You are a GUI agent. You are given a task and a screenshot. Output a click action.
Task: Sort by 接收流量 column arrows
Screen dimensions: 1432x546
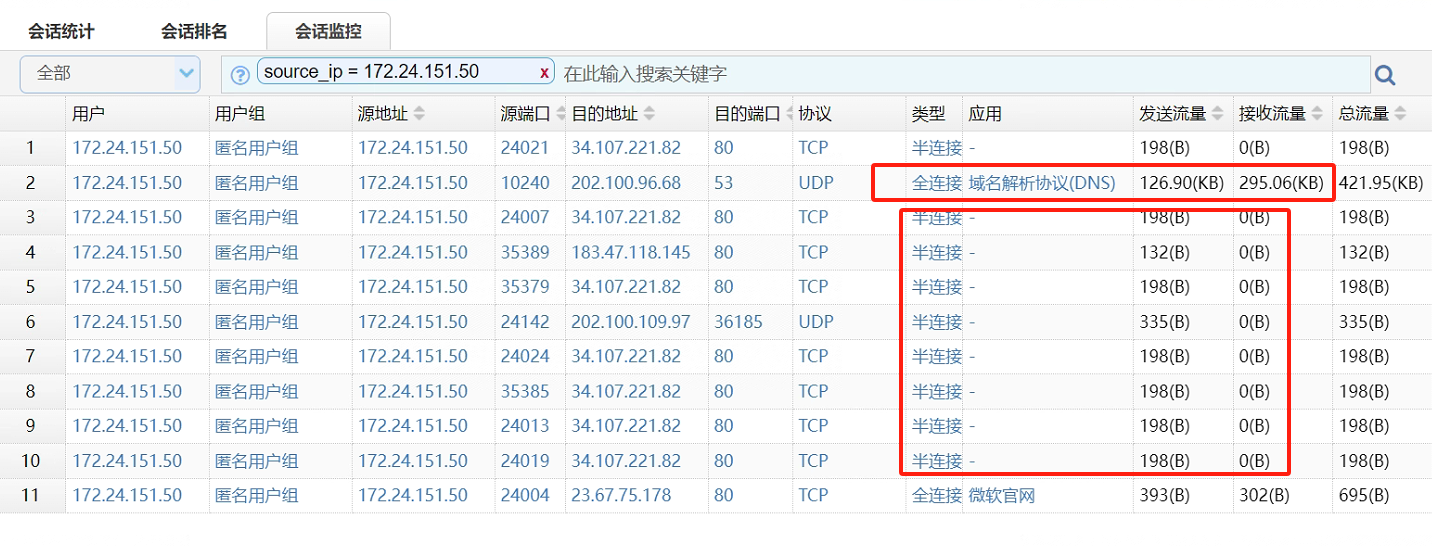click(1317, 114)
